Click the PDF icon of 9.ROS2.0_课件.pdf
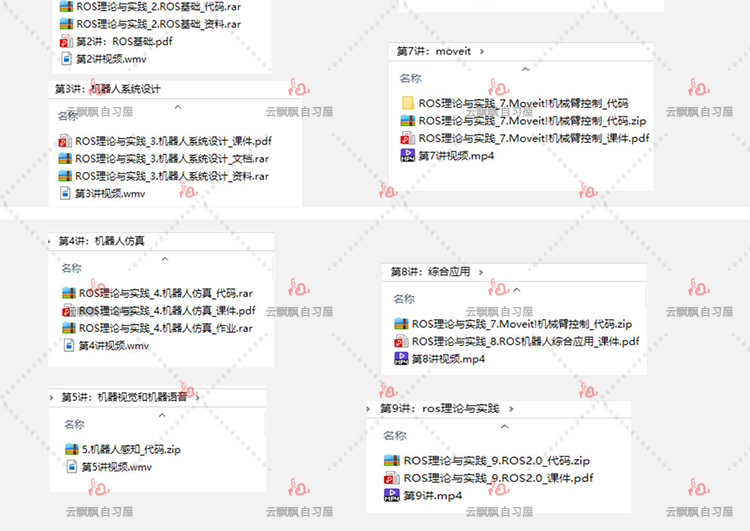 click(x=391, y=478)
